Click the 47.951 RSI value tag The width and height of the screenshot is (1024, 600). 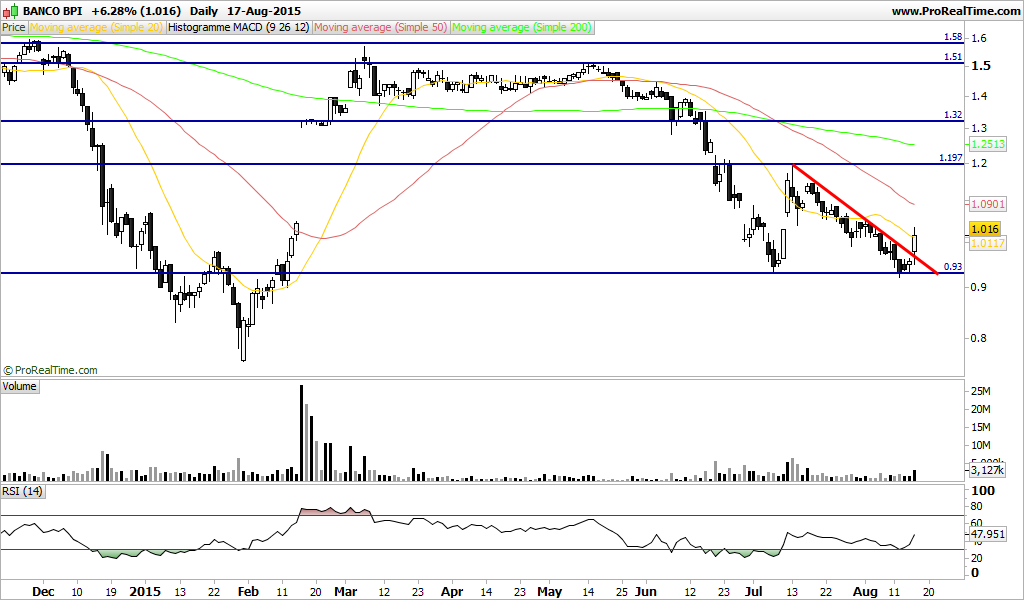[988, 534]
